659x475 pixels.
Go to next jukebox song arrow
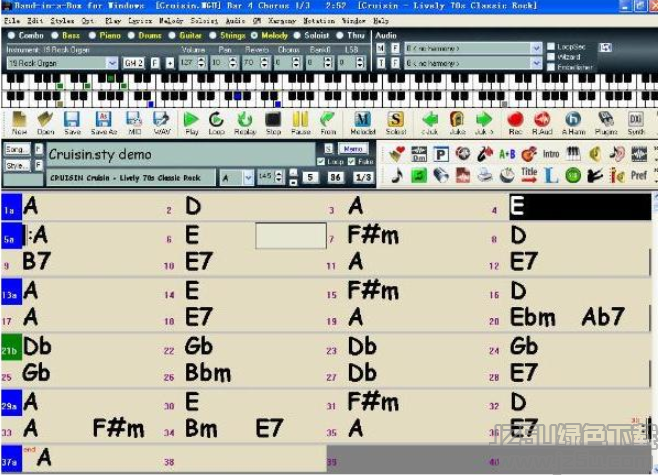[484, 123]
